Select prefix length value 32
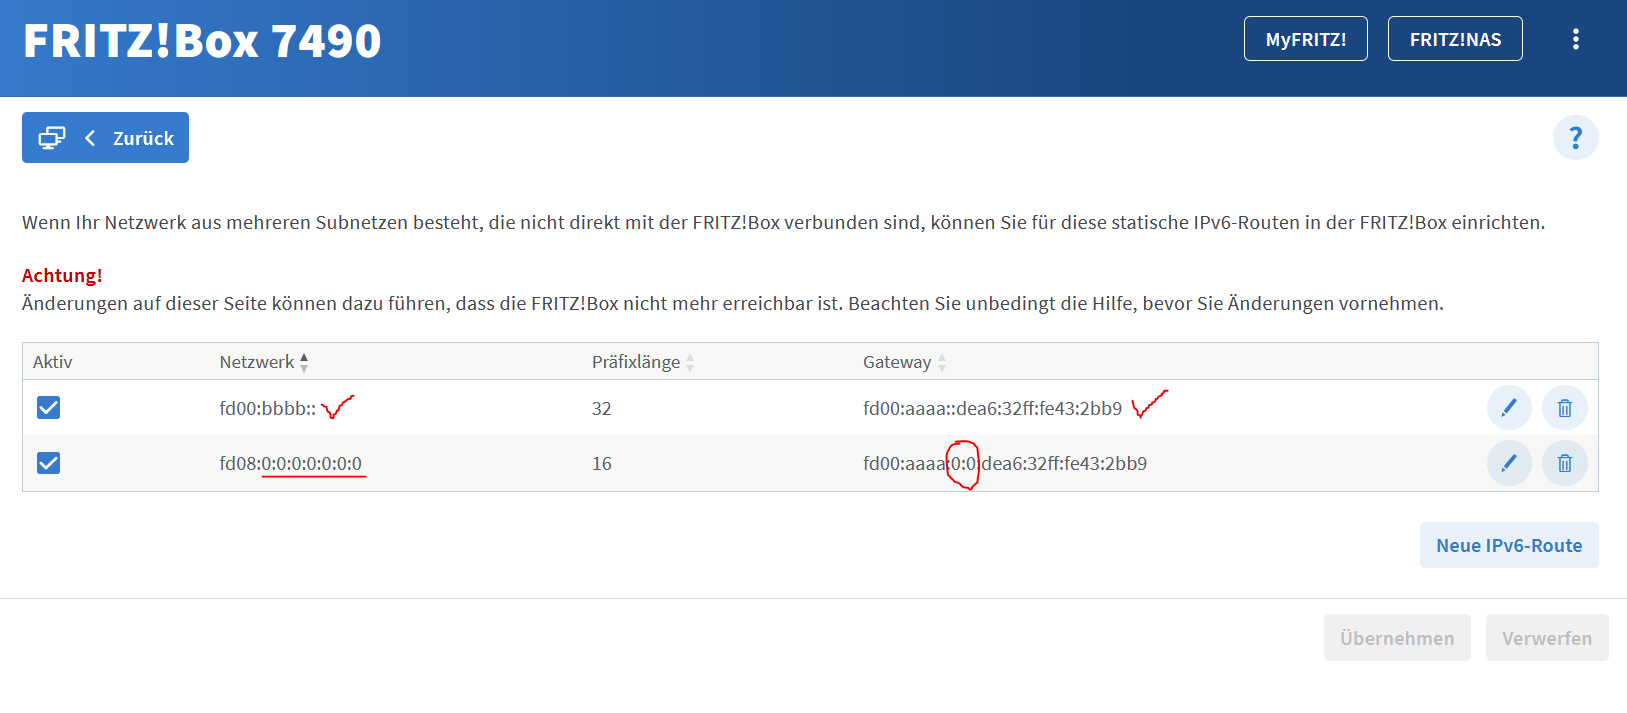 601,408
